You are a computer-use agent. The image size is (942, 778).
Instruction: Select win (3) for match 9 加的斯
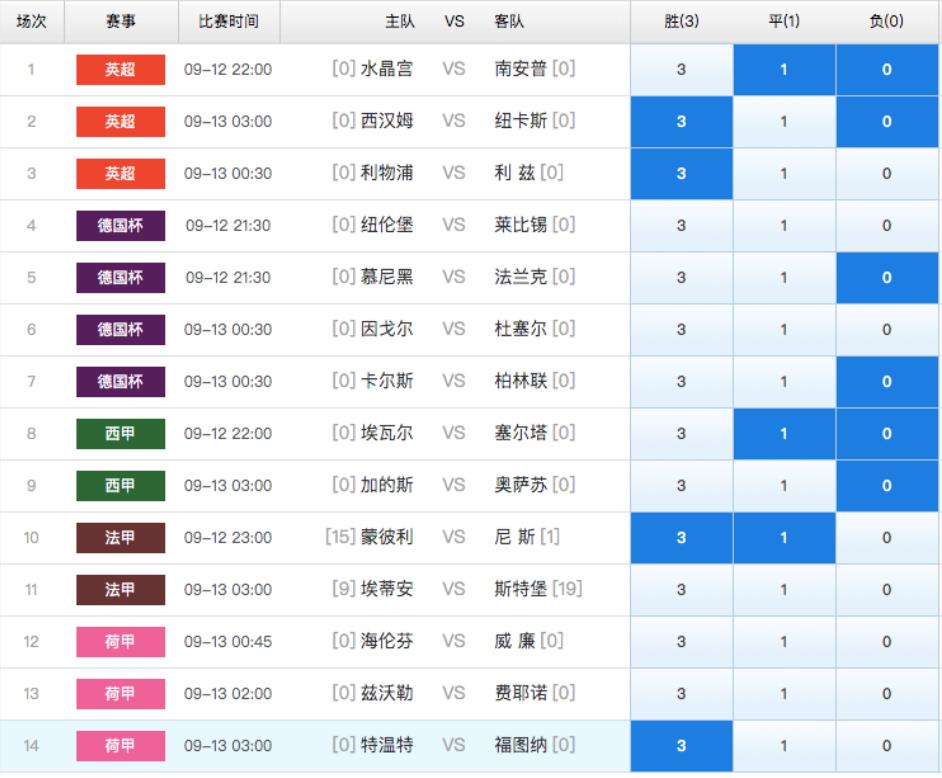(x=681, y=485)
